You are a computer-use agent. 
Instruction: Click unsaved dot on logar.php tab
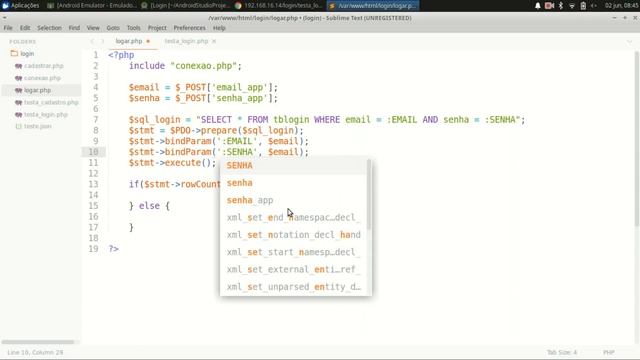(148, 41)
